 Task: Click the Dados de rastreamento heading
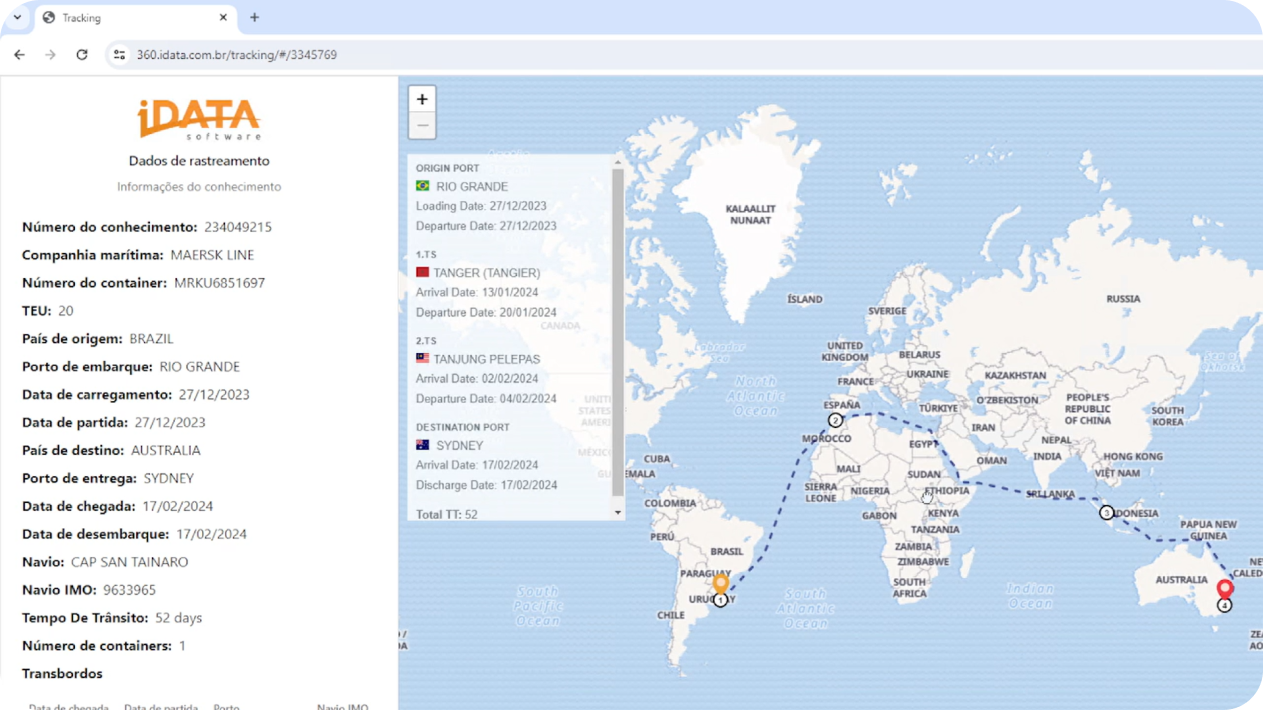tap(199, 161)
